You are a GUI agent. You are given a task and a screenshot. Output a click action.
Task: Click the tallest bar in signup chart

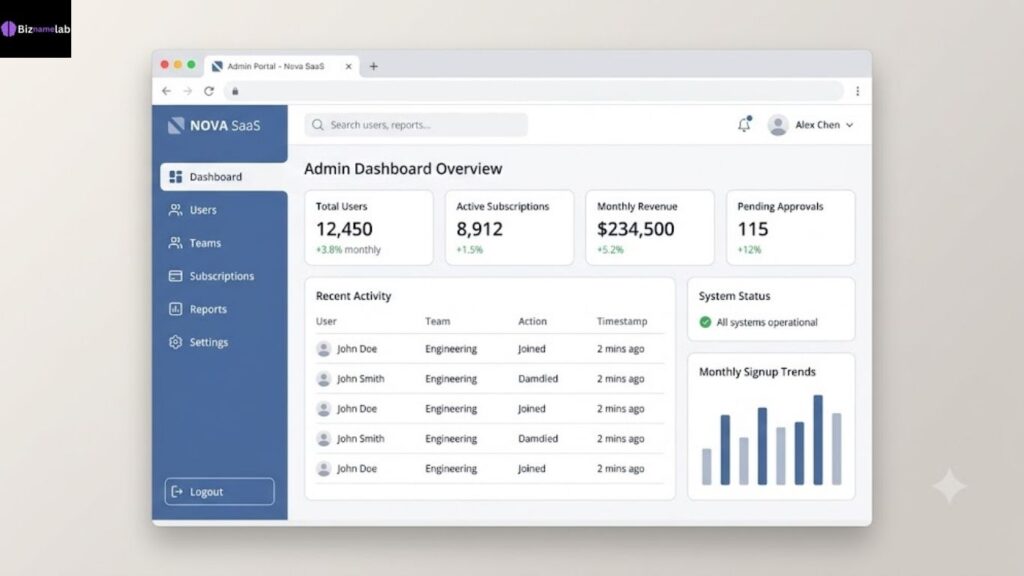818,440
